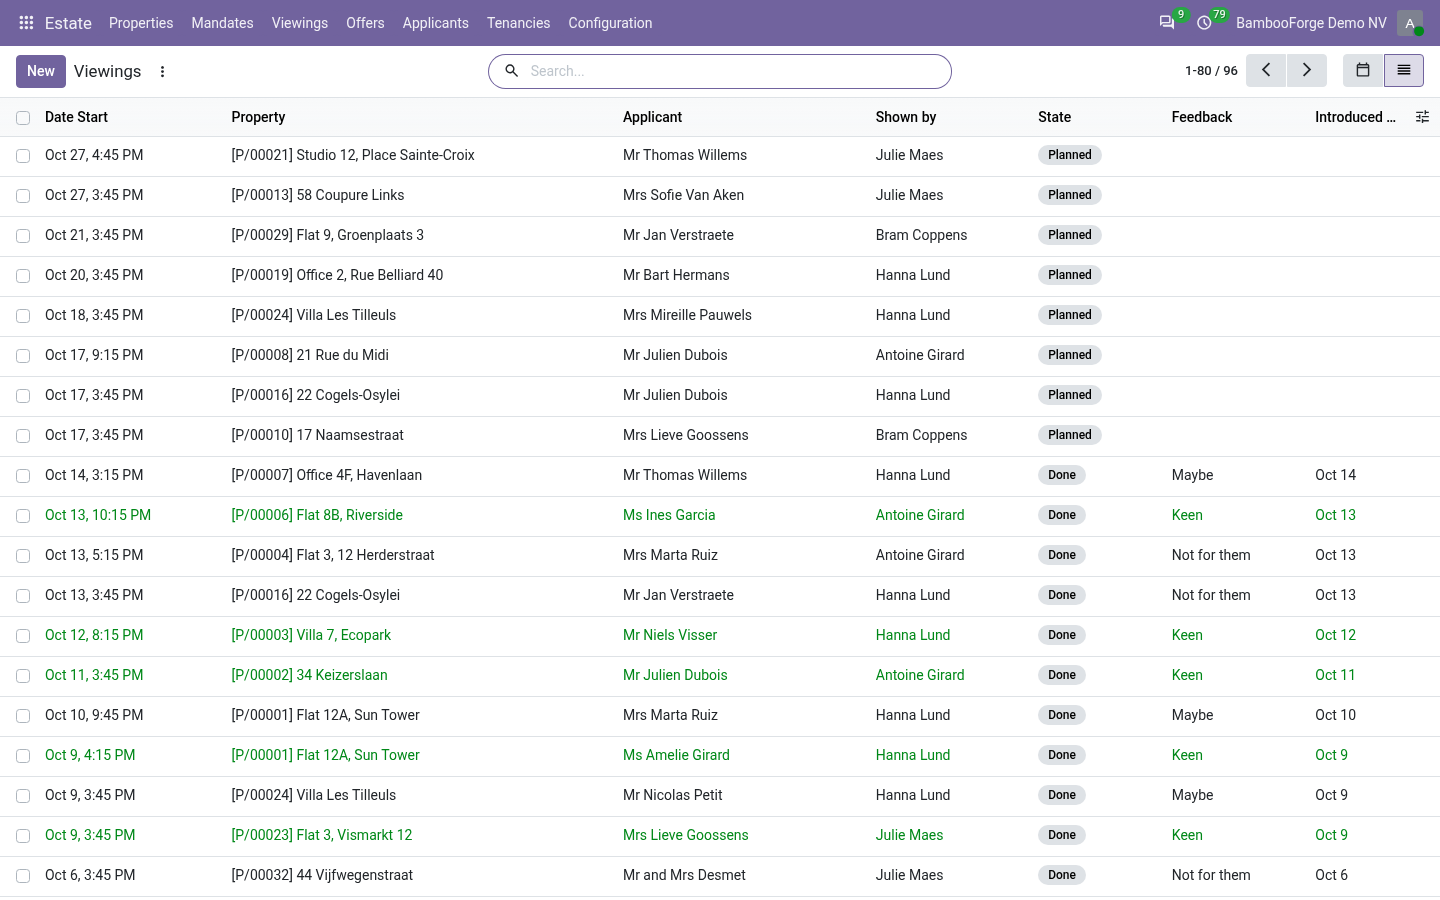Click the pager count 1-80 / 96
Image resolution: width=1440 pixels, height=900 pixels.
(x=1211, y=71)
